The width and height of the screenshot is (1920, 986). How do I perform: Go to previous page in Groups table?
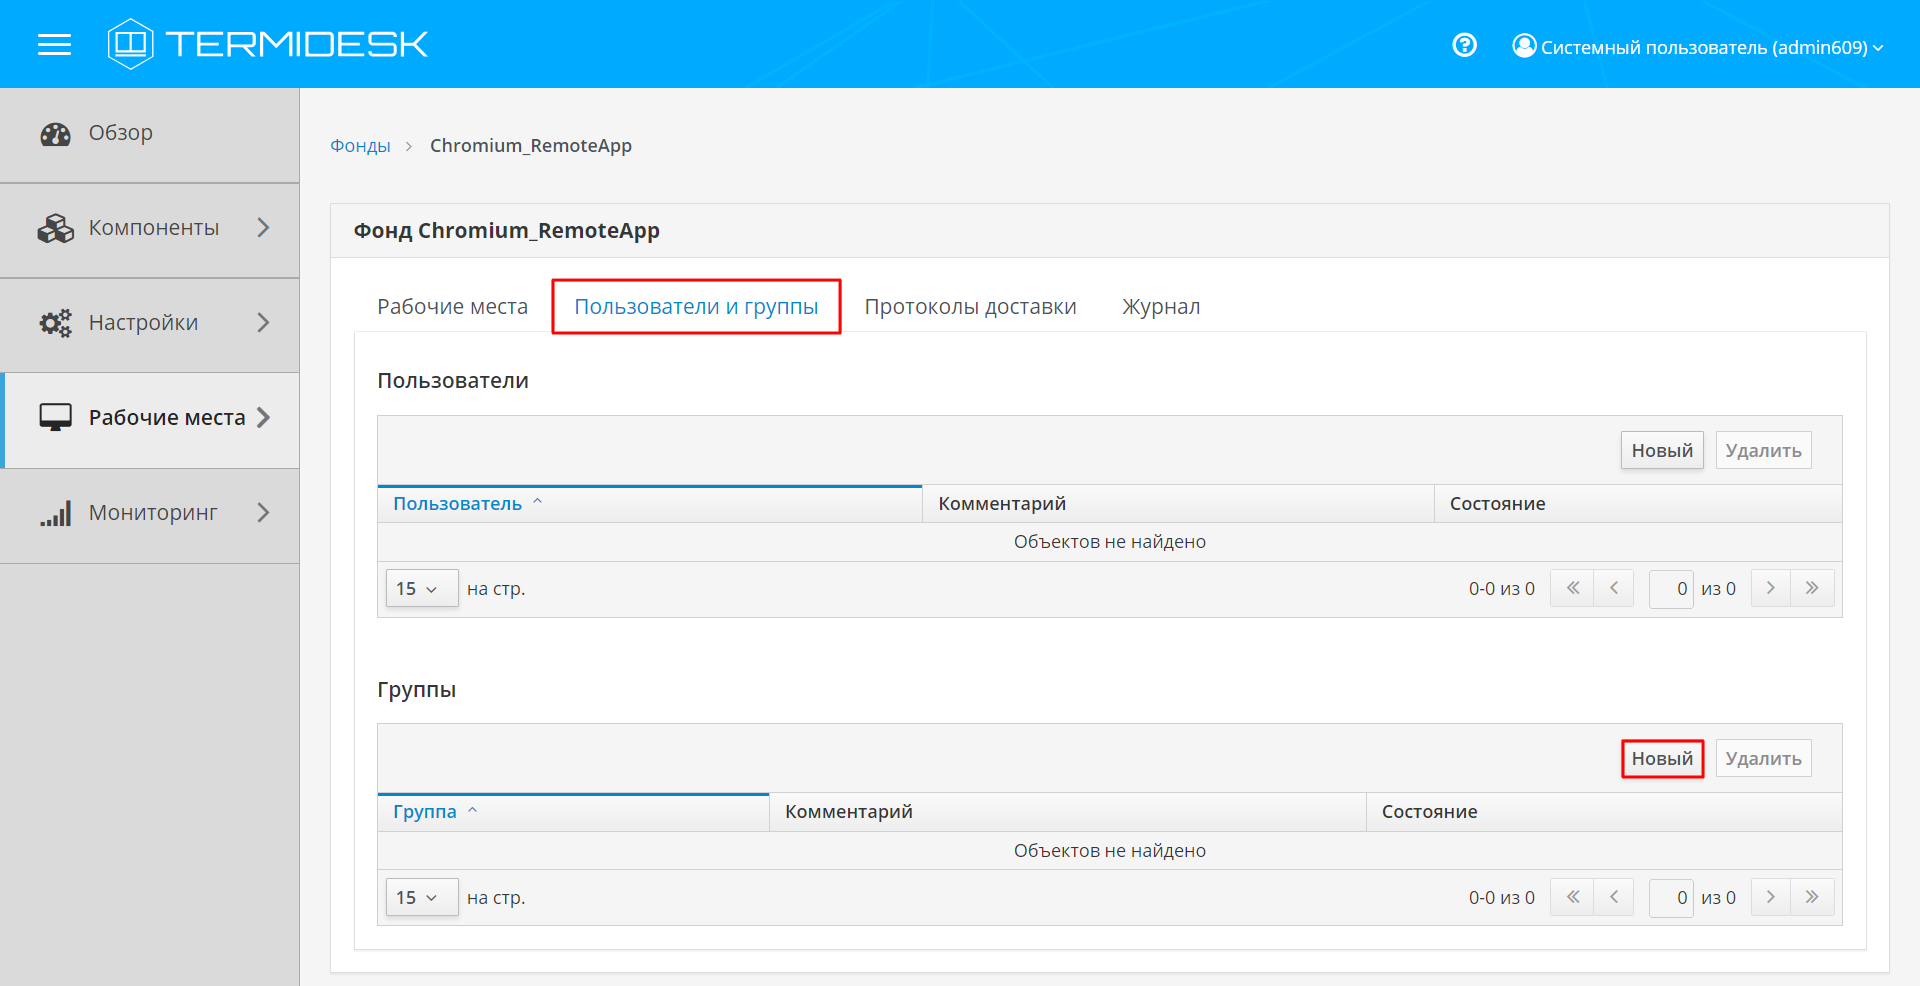(x=1613, y=897)
